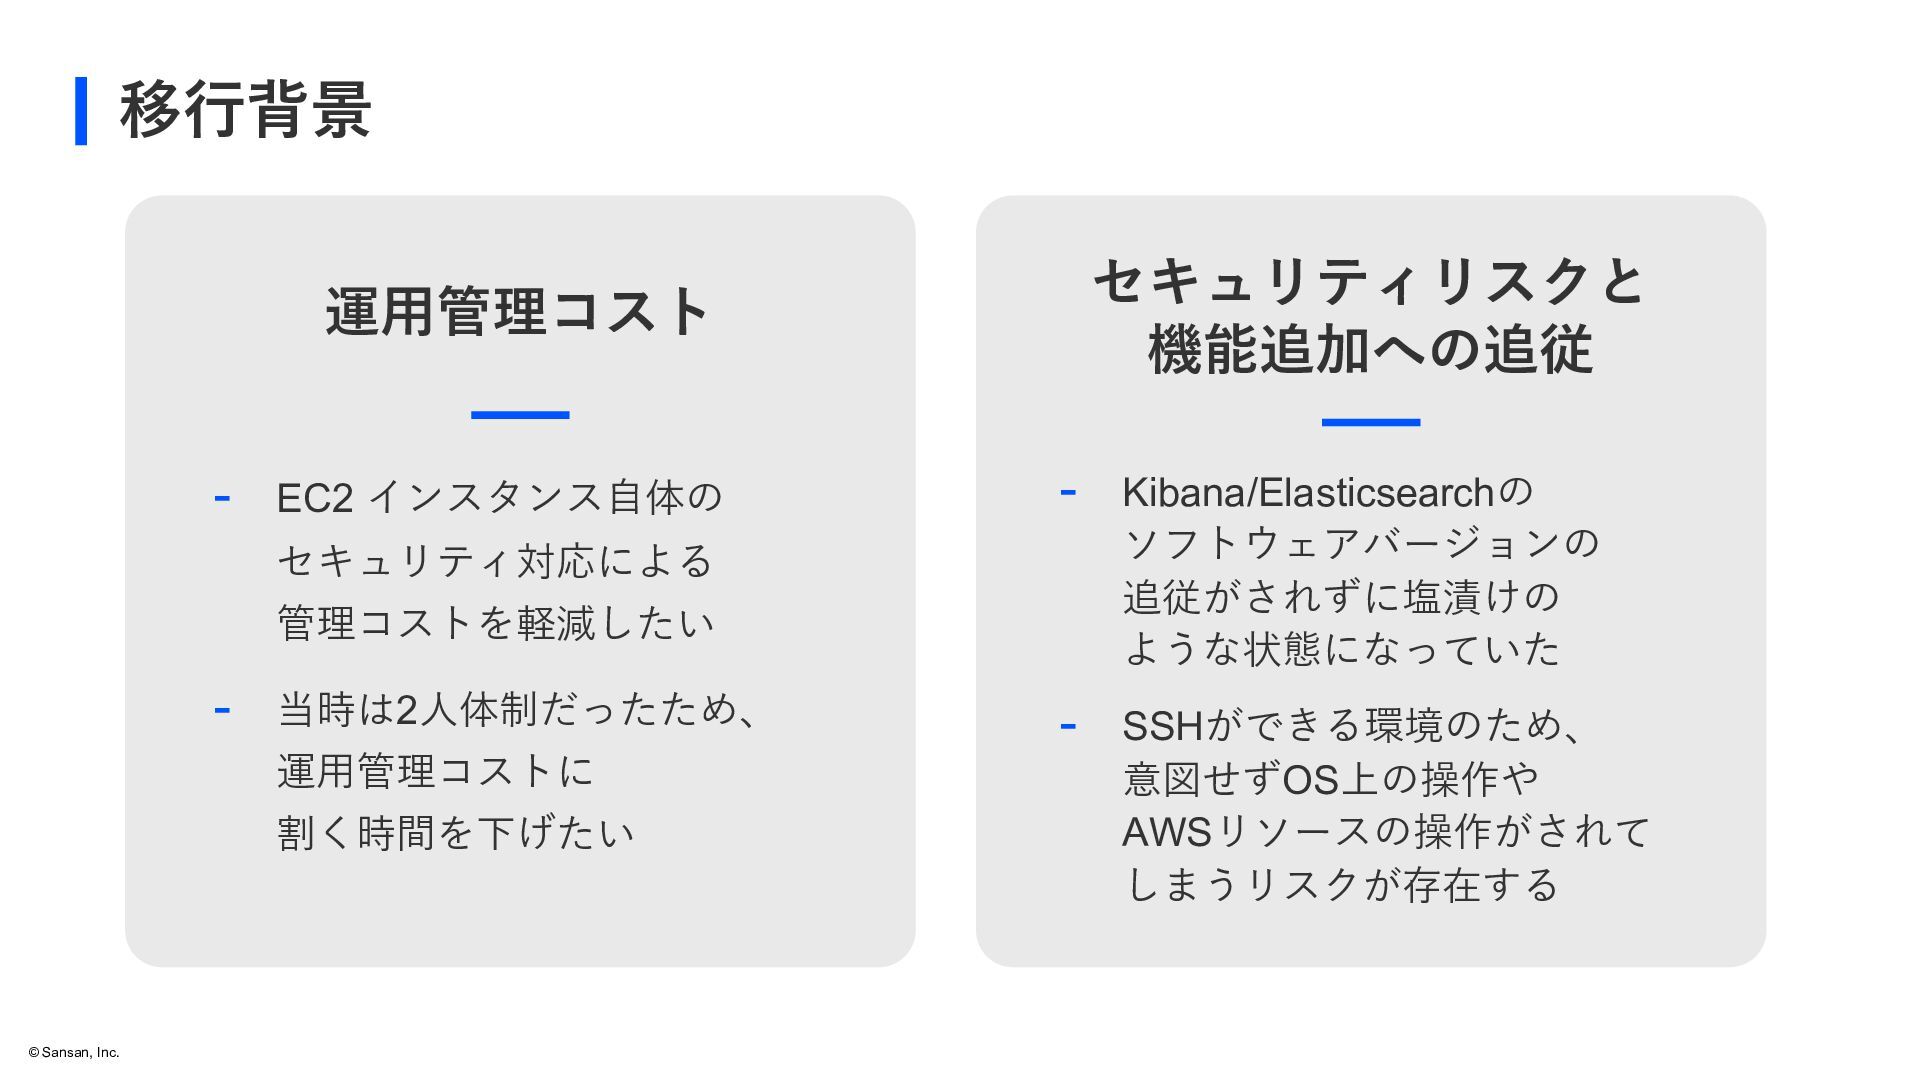The height and width of the screenshot is (1080, 1920).
Task: Click blue dash bullet before Kibana/Elasticsearch
Action: point(1068,491)
